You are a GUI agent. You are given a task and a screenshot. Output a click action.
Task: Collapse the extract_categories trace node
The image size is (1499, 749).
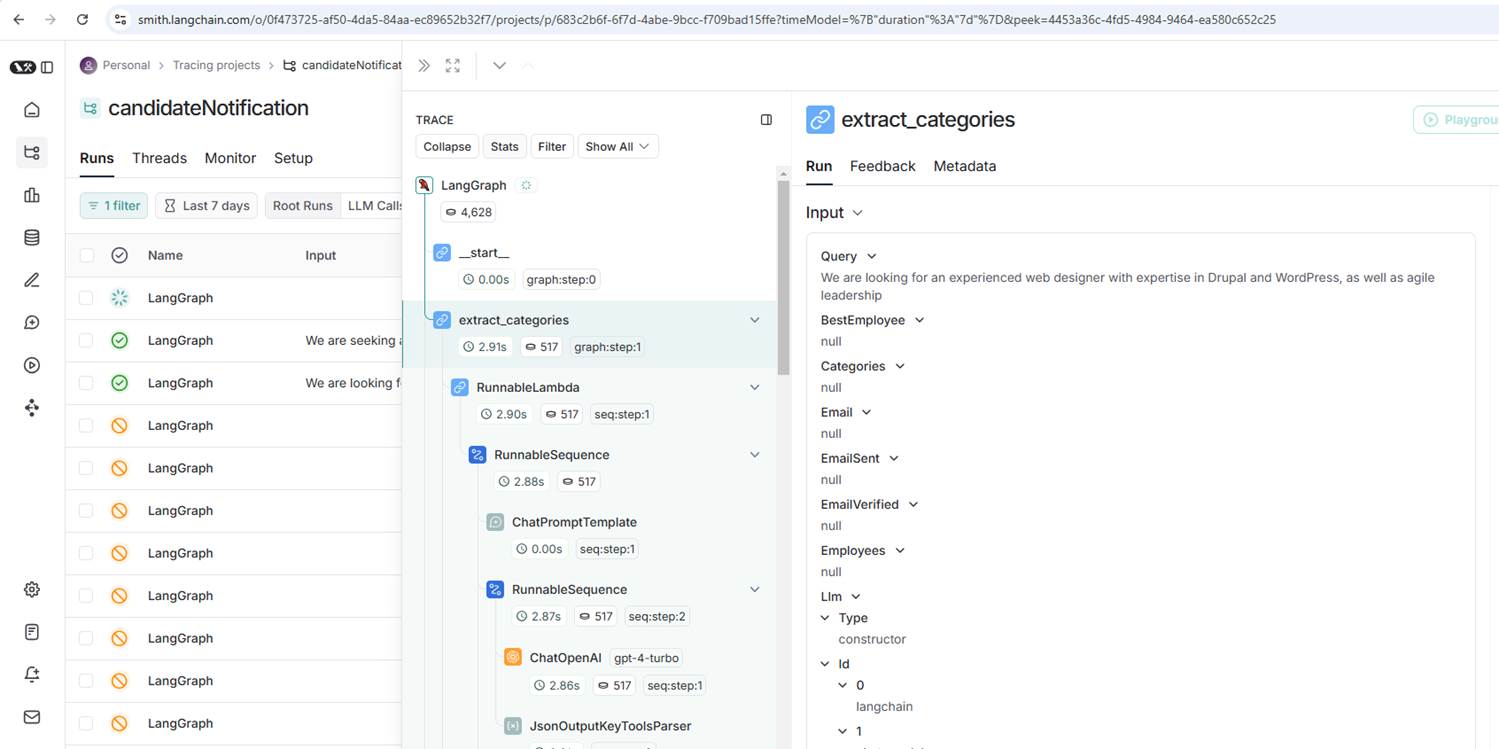click(x=755, y=320)
